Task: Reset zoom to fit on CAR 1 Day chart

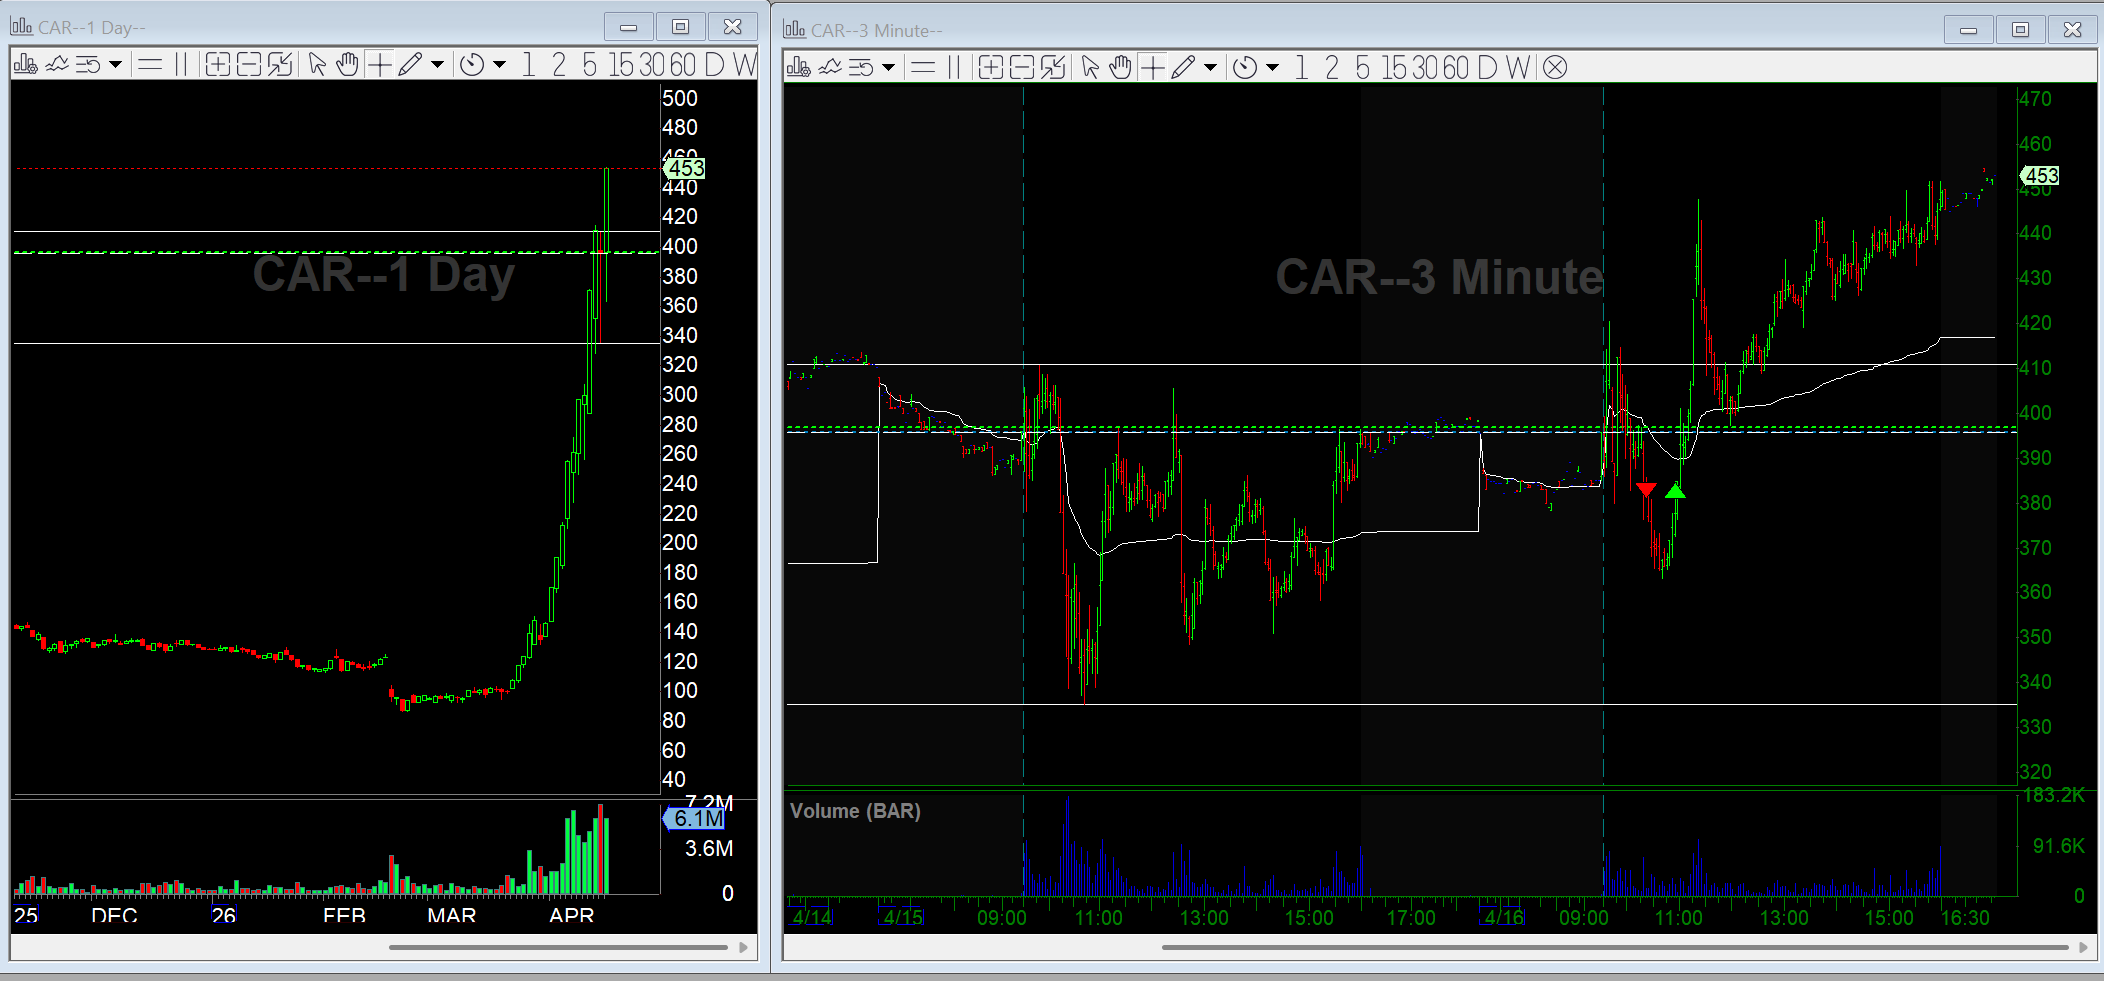Action: [280, 65]
